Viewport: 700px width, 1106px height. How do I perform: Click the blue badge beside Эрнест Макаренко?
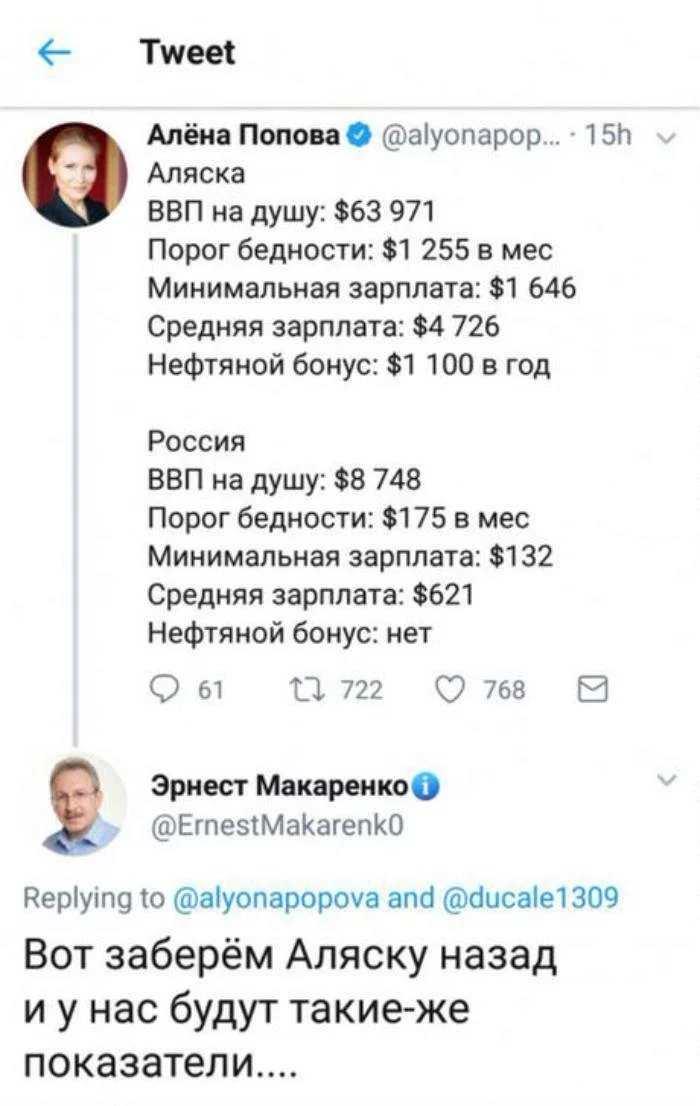pos(424,788)
